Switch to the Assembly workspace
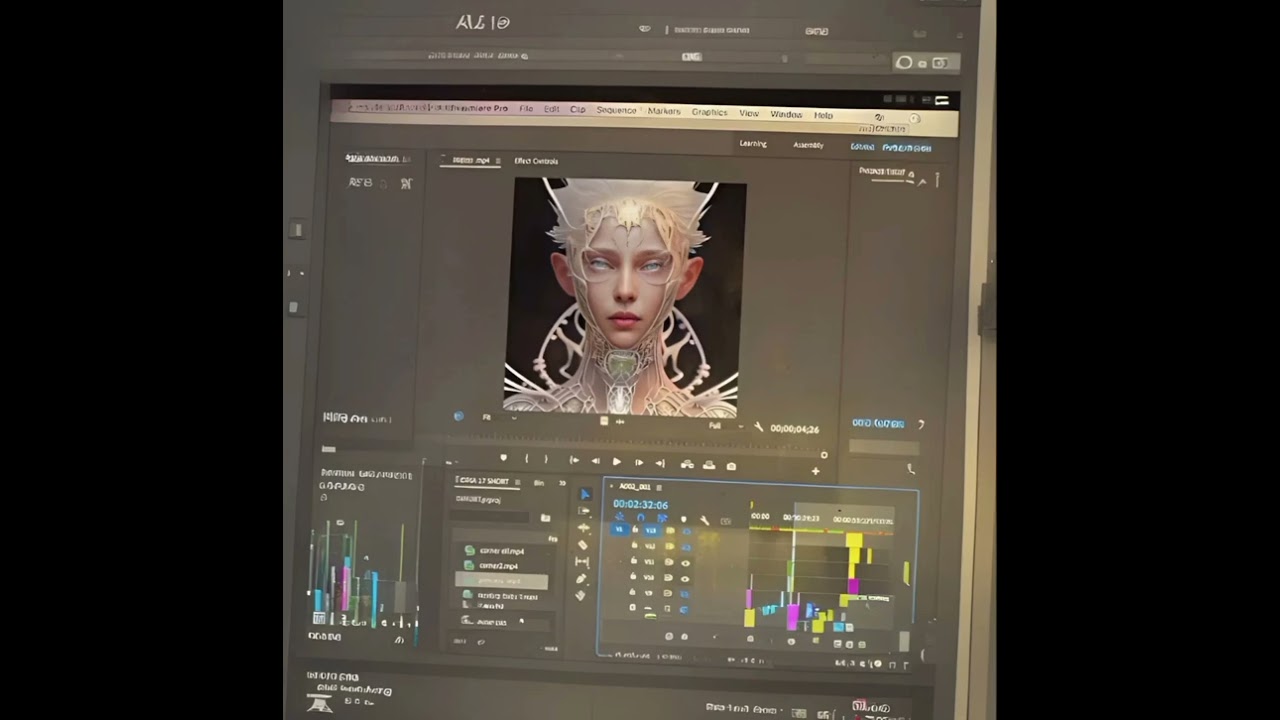Viewport: 1280px width, 720px height. tap(808, 145)
